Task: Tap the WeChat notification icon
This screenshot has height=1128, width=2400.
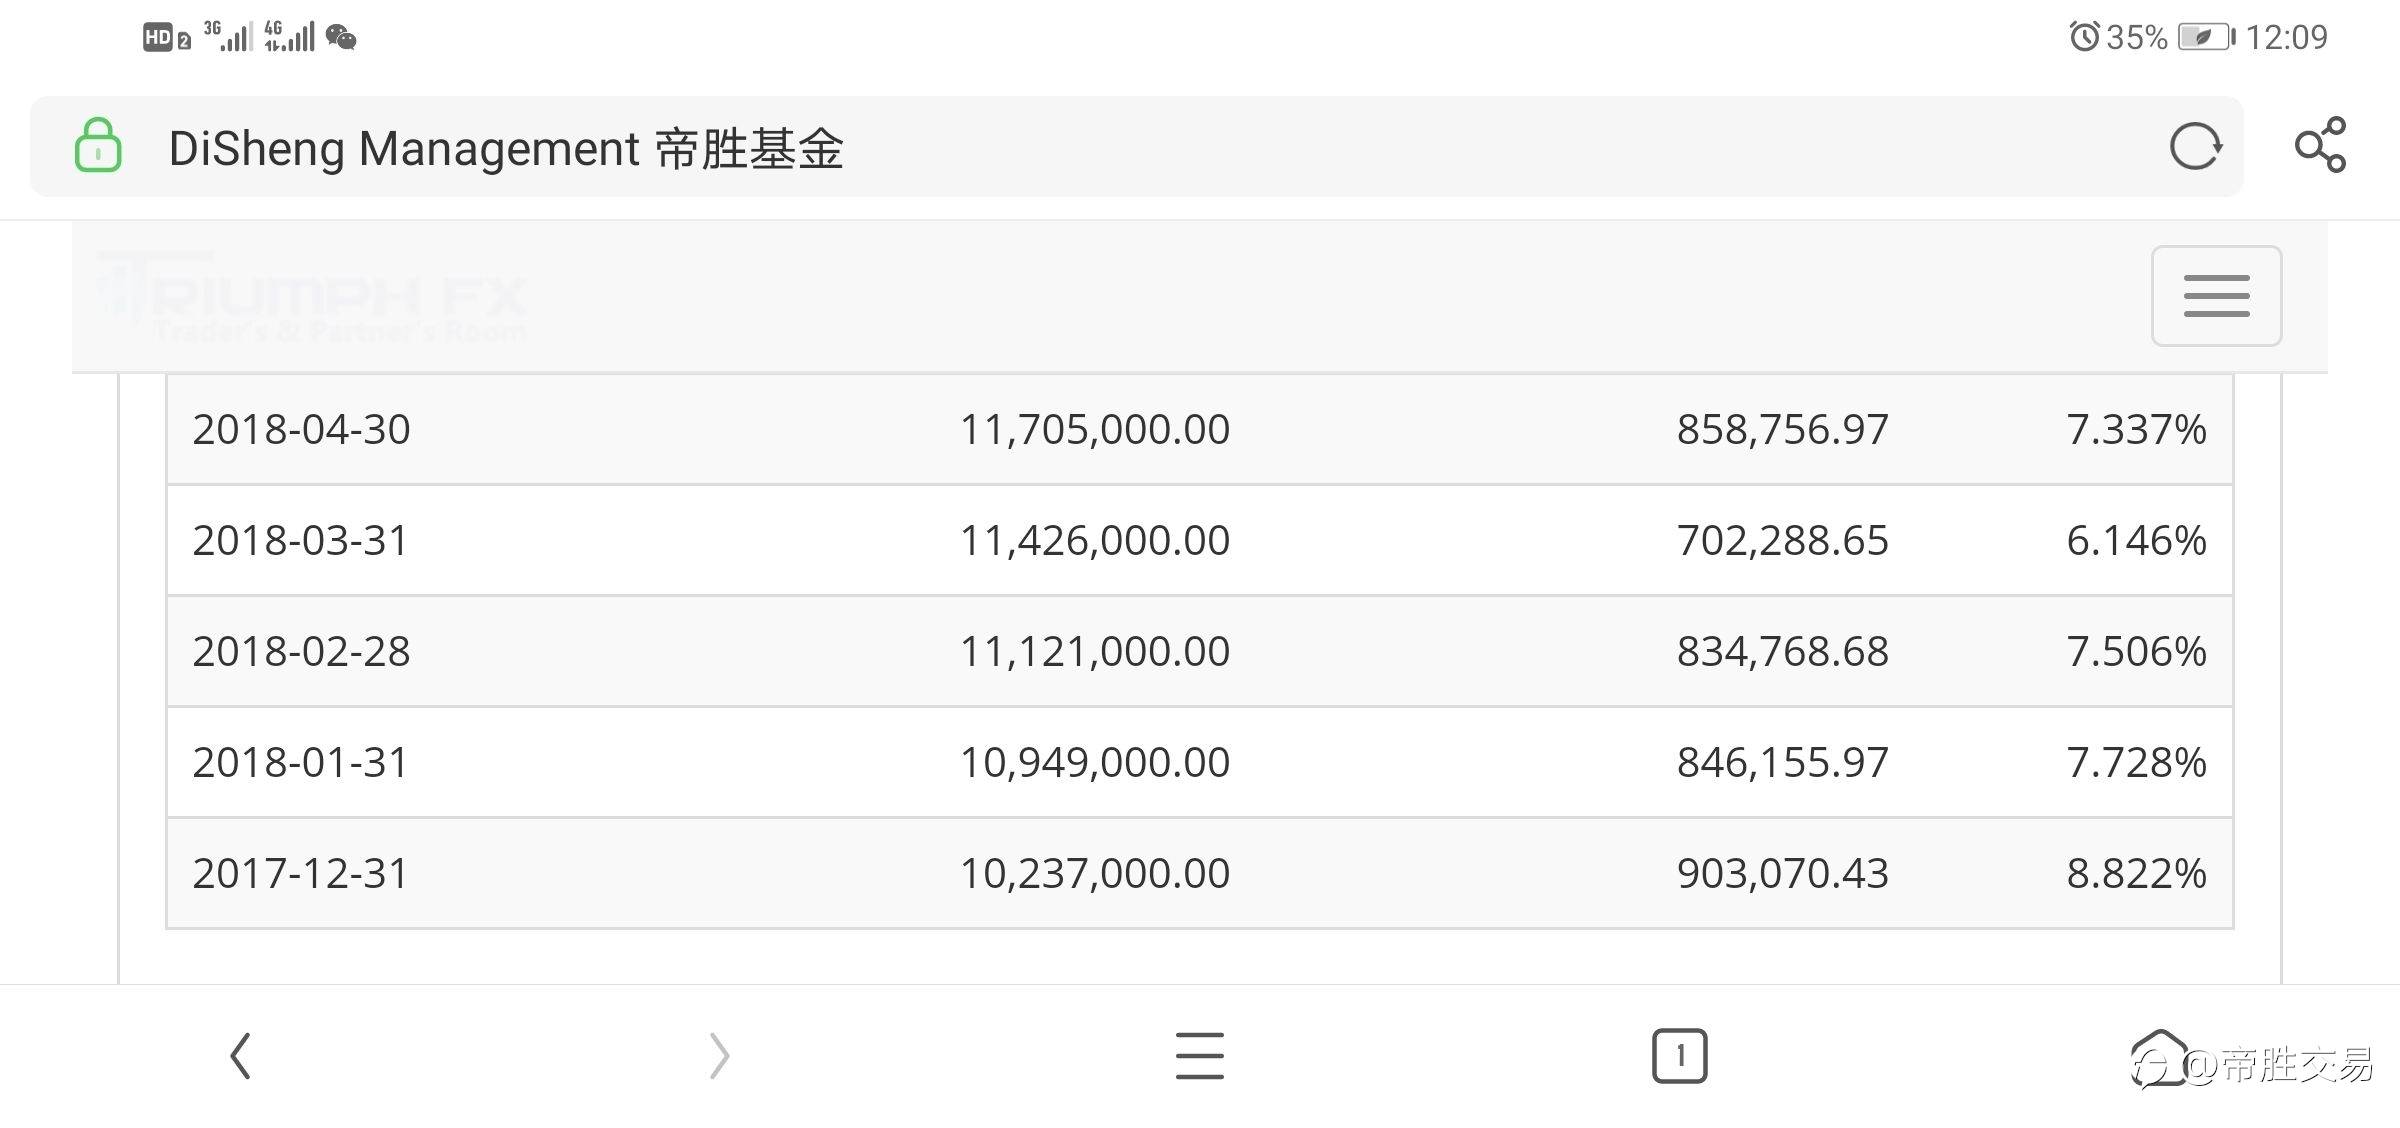Action: pos(341,38)
